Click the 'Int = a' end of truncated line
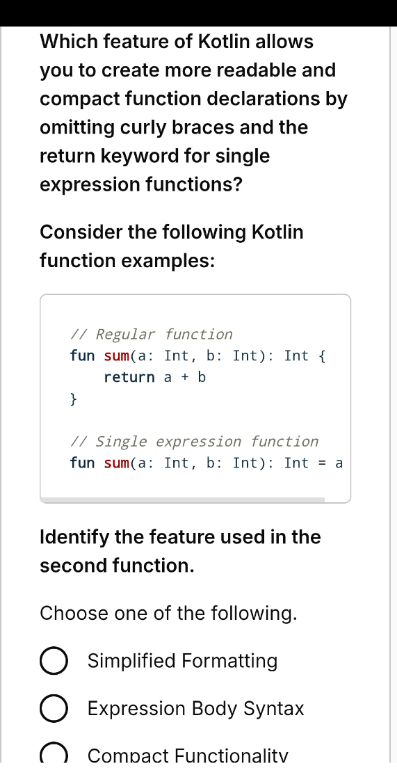The image size is (397, 768). (313, 463)
